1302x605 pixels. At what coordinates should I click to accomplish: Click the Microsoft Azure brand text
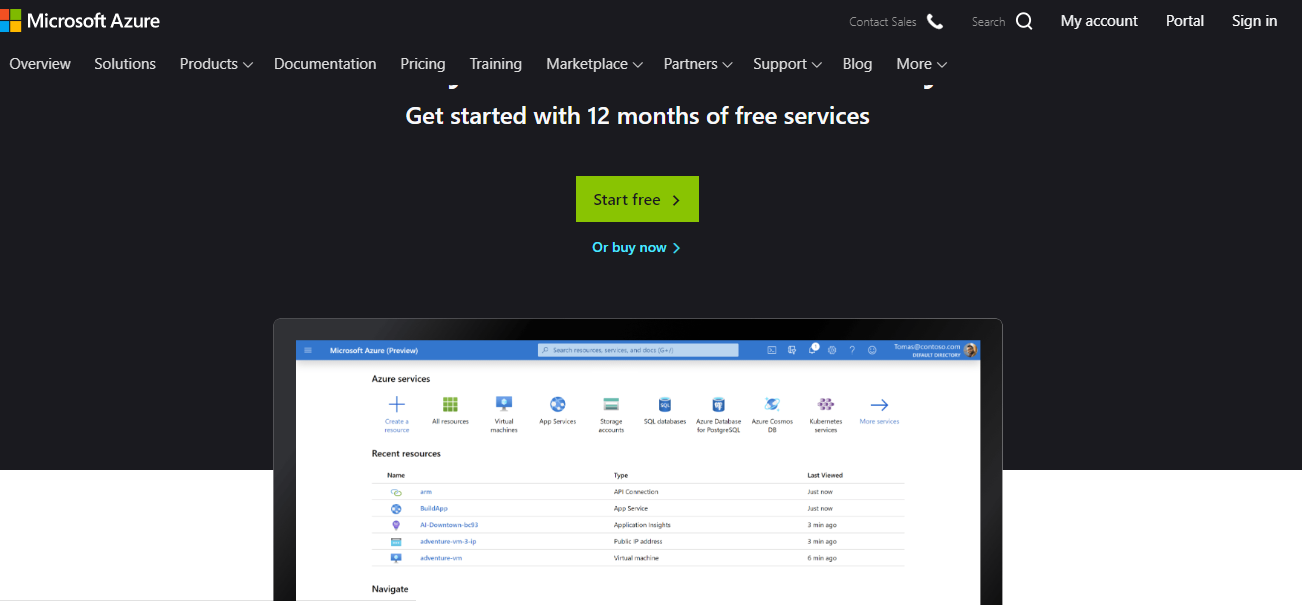point(93,20)
